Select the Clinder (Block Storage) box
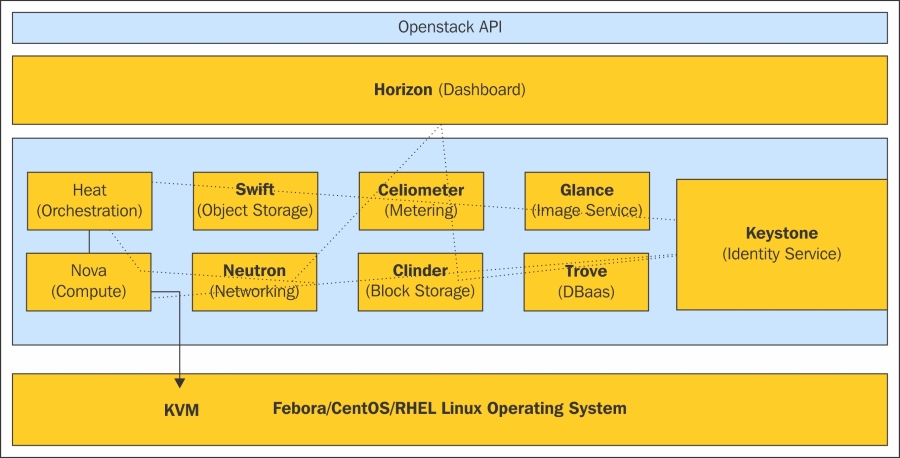Image resolution: width=900 pixels, height=458 pixels. pos(420,282)
